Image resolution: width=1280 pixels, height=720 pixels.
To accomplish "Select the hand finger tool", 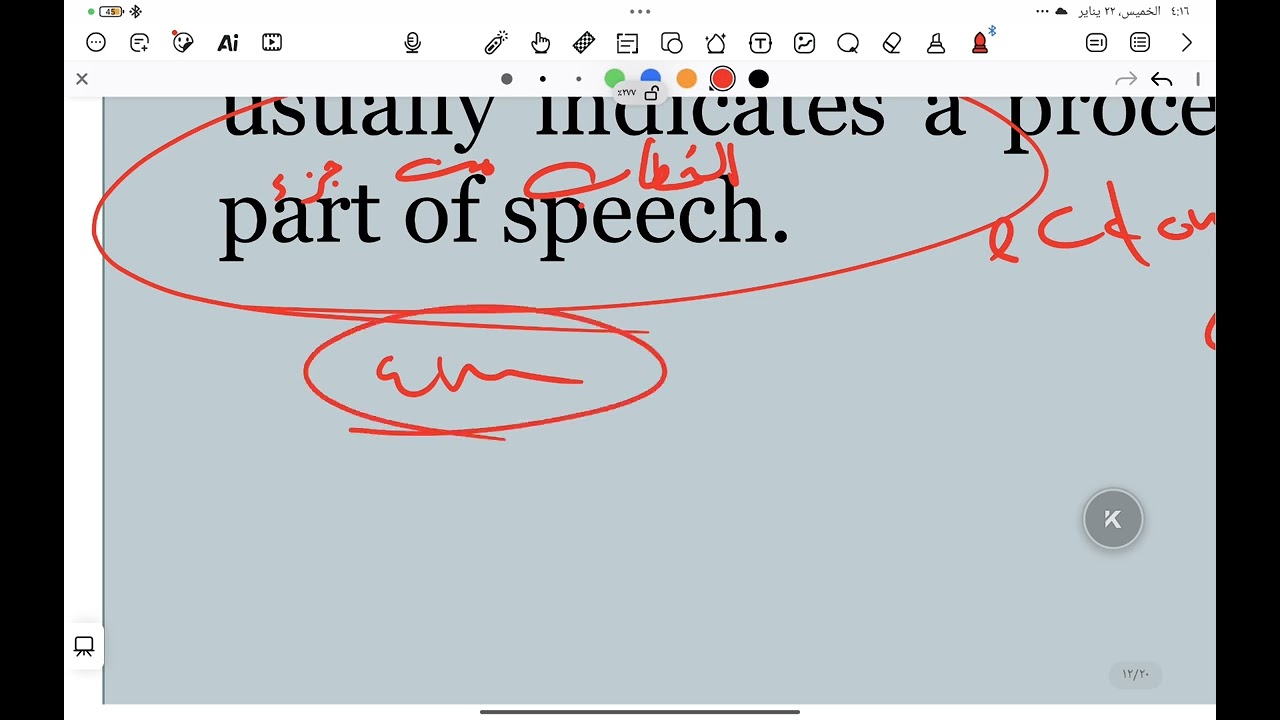I will click(x=541, y=43).
